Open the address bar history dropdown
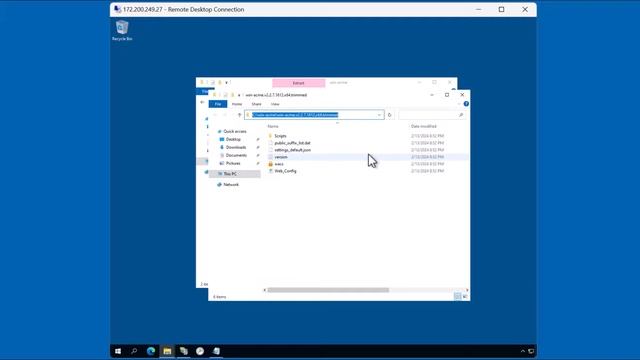640x360 pixels. (x=379, y=115)
